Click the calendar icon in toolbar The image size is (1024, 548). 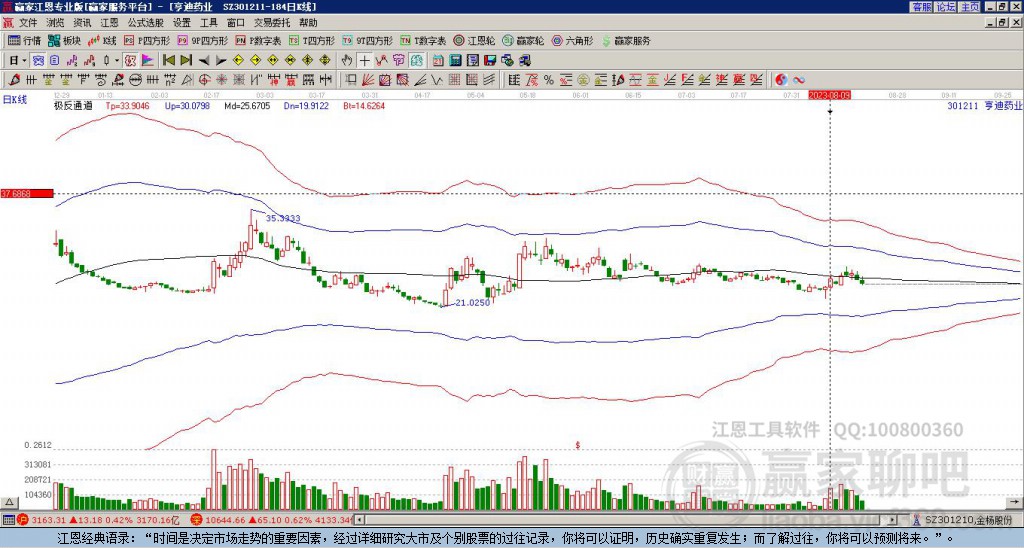[438, 60]
